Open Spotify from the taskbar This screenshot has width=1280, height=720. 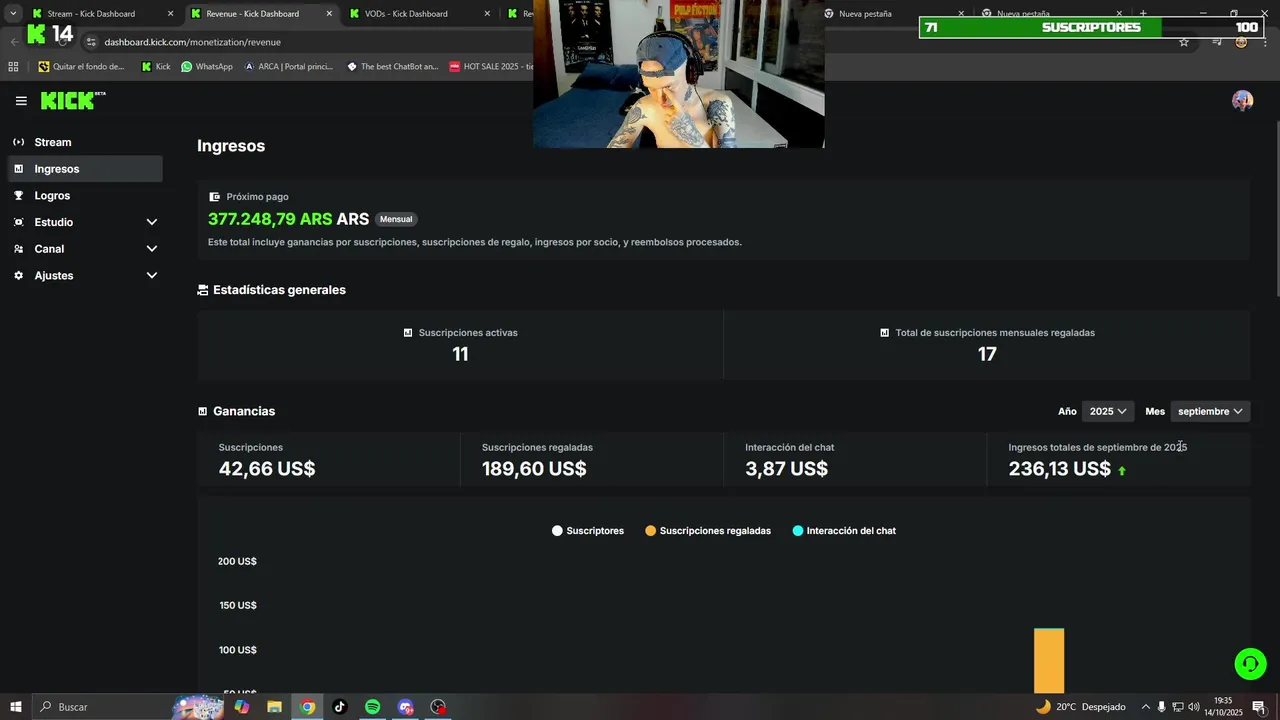pos(372,707)
